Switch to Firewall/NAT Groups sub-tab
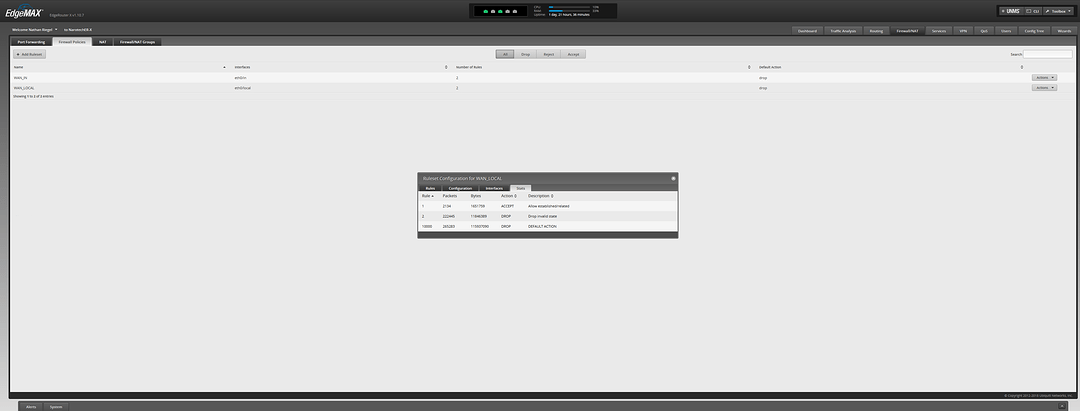The image size is (1080, 411). pyautogui.click(x=138, y=42)
